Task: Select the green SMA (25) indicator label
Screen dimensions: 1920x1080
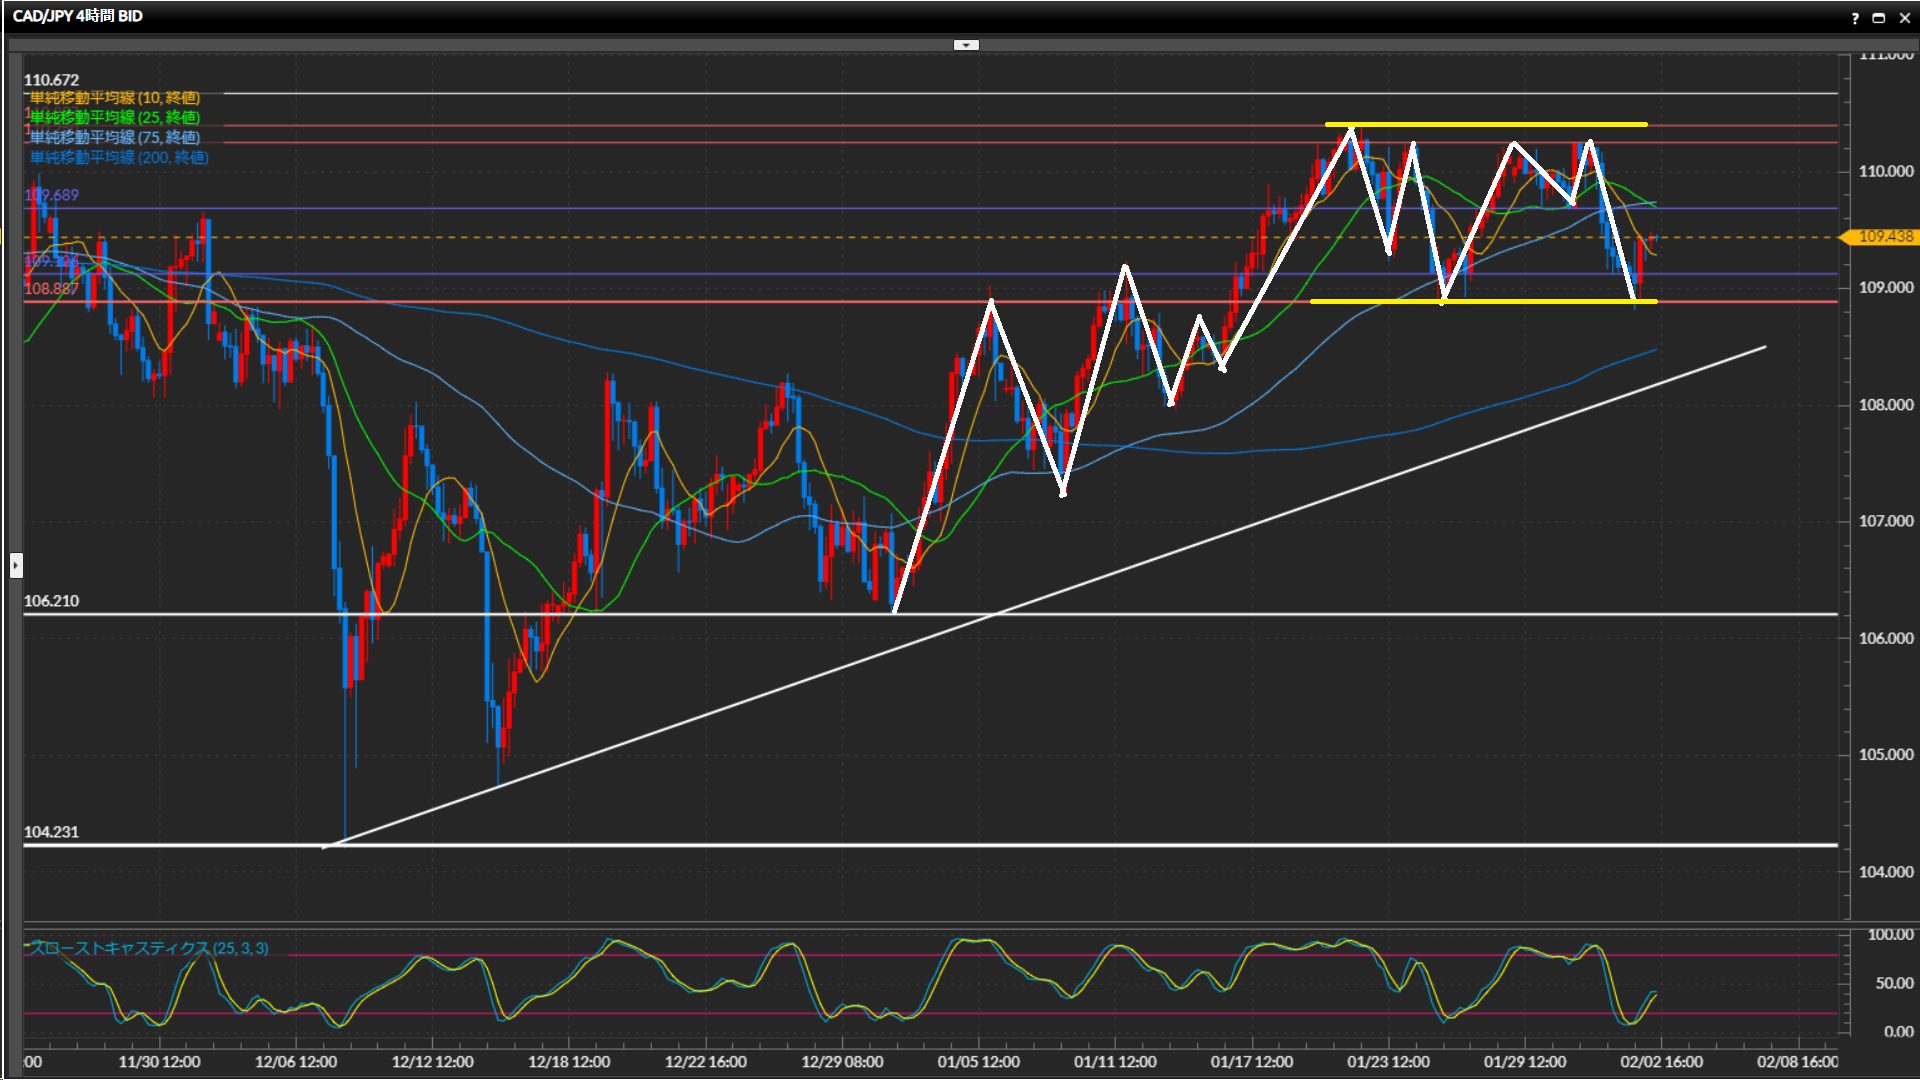Action: click(114, 118)
